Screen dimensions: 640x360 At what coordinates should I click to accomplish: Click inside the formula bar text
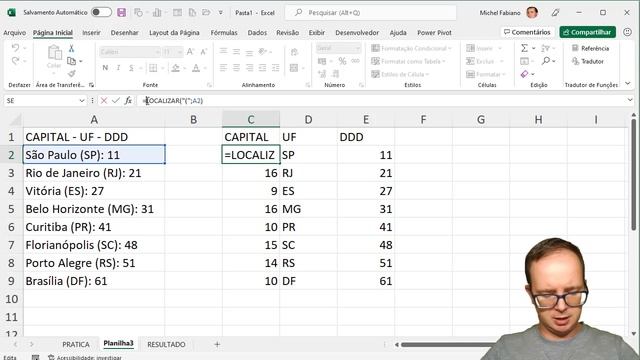174,100
